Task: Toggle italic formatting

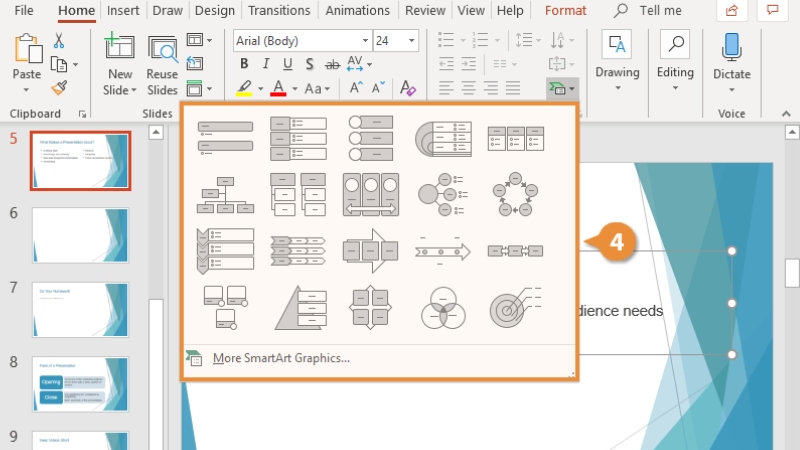Action: [266, 64]
